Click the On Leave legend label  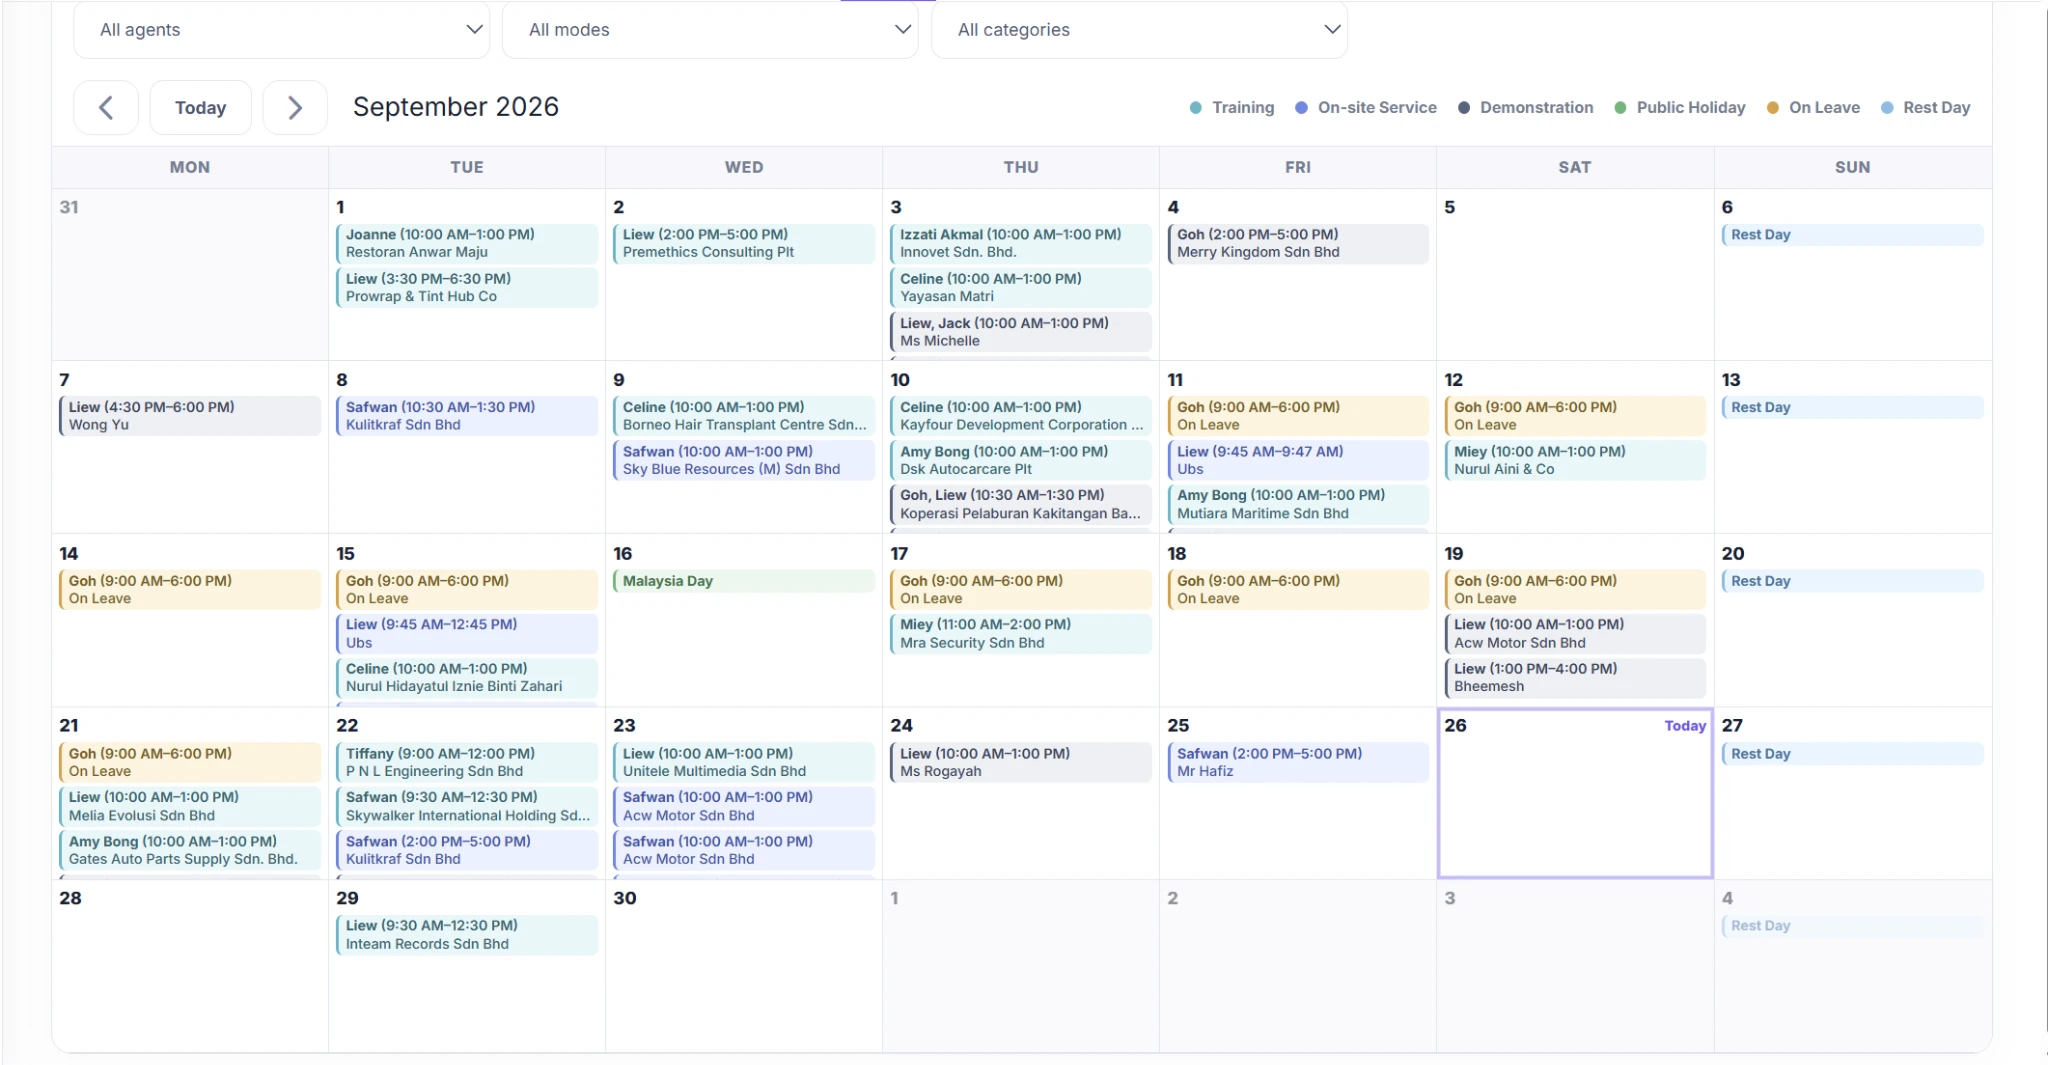1825,107
